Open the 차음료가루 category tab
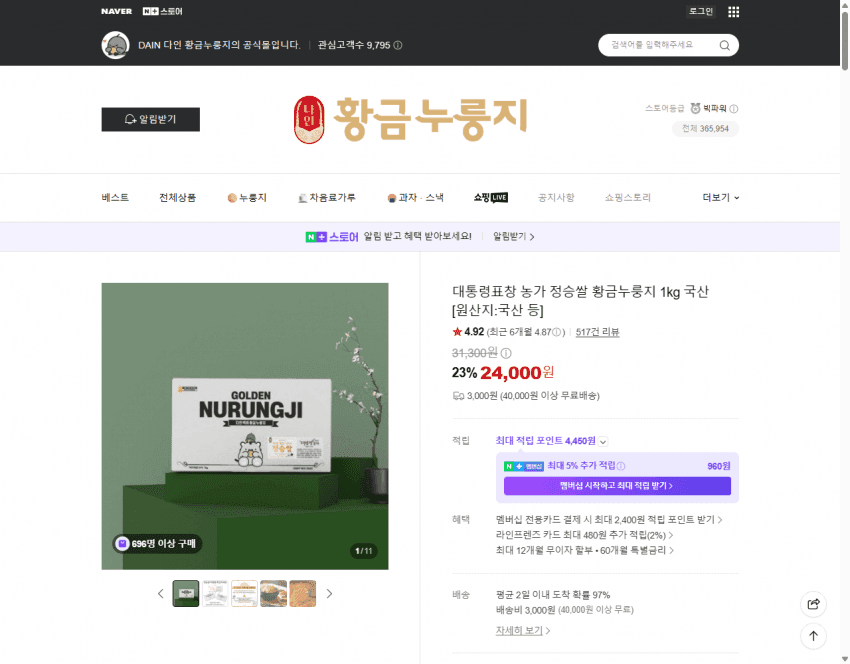Screen dimensions: 850x664 (x=327, y=198)
